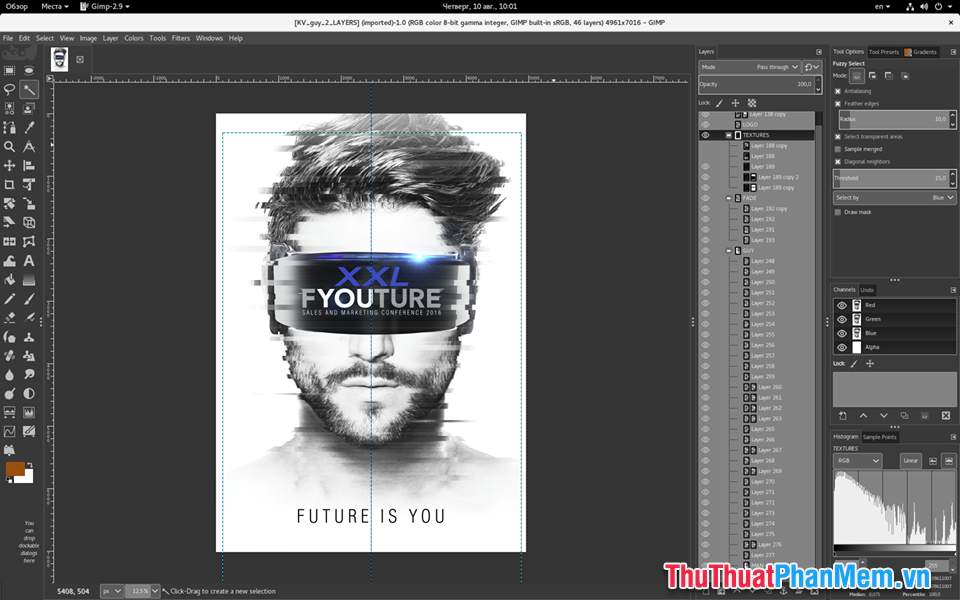Viewport: 960px width, 600px height.
Task: Switch to the Tool Presets tab
Action: point(883,52)
